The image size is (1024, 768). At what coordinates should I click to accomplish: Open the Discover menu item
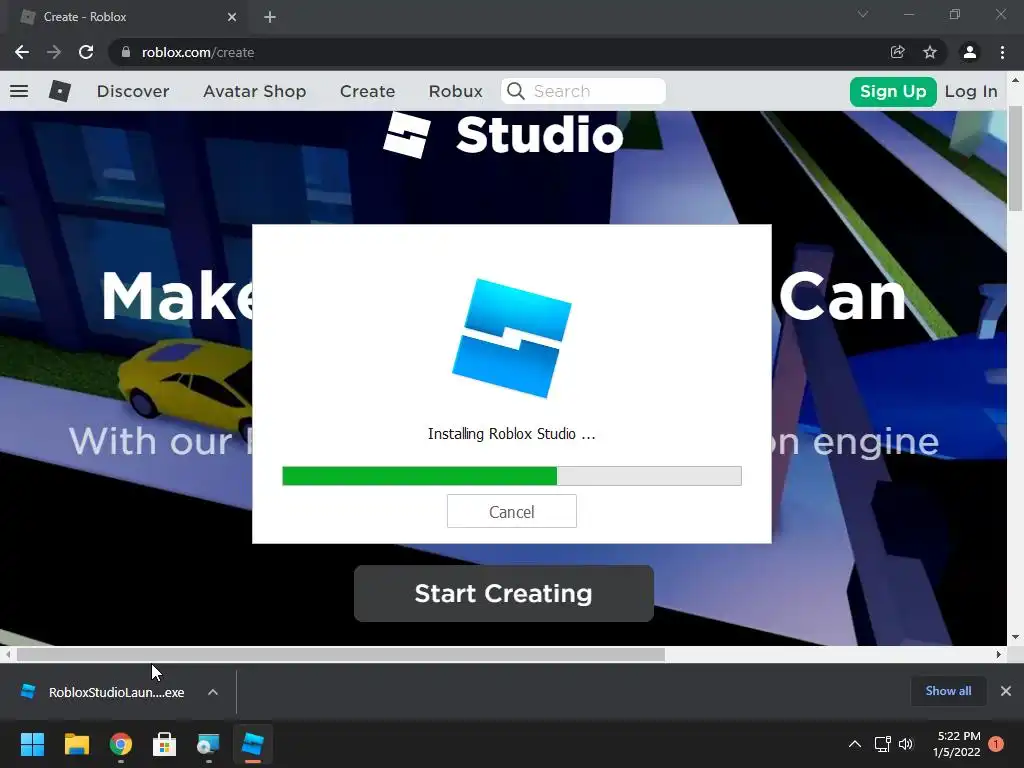(x=133, y=91)
